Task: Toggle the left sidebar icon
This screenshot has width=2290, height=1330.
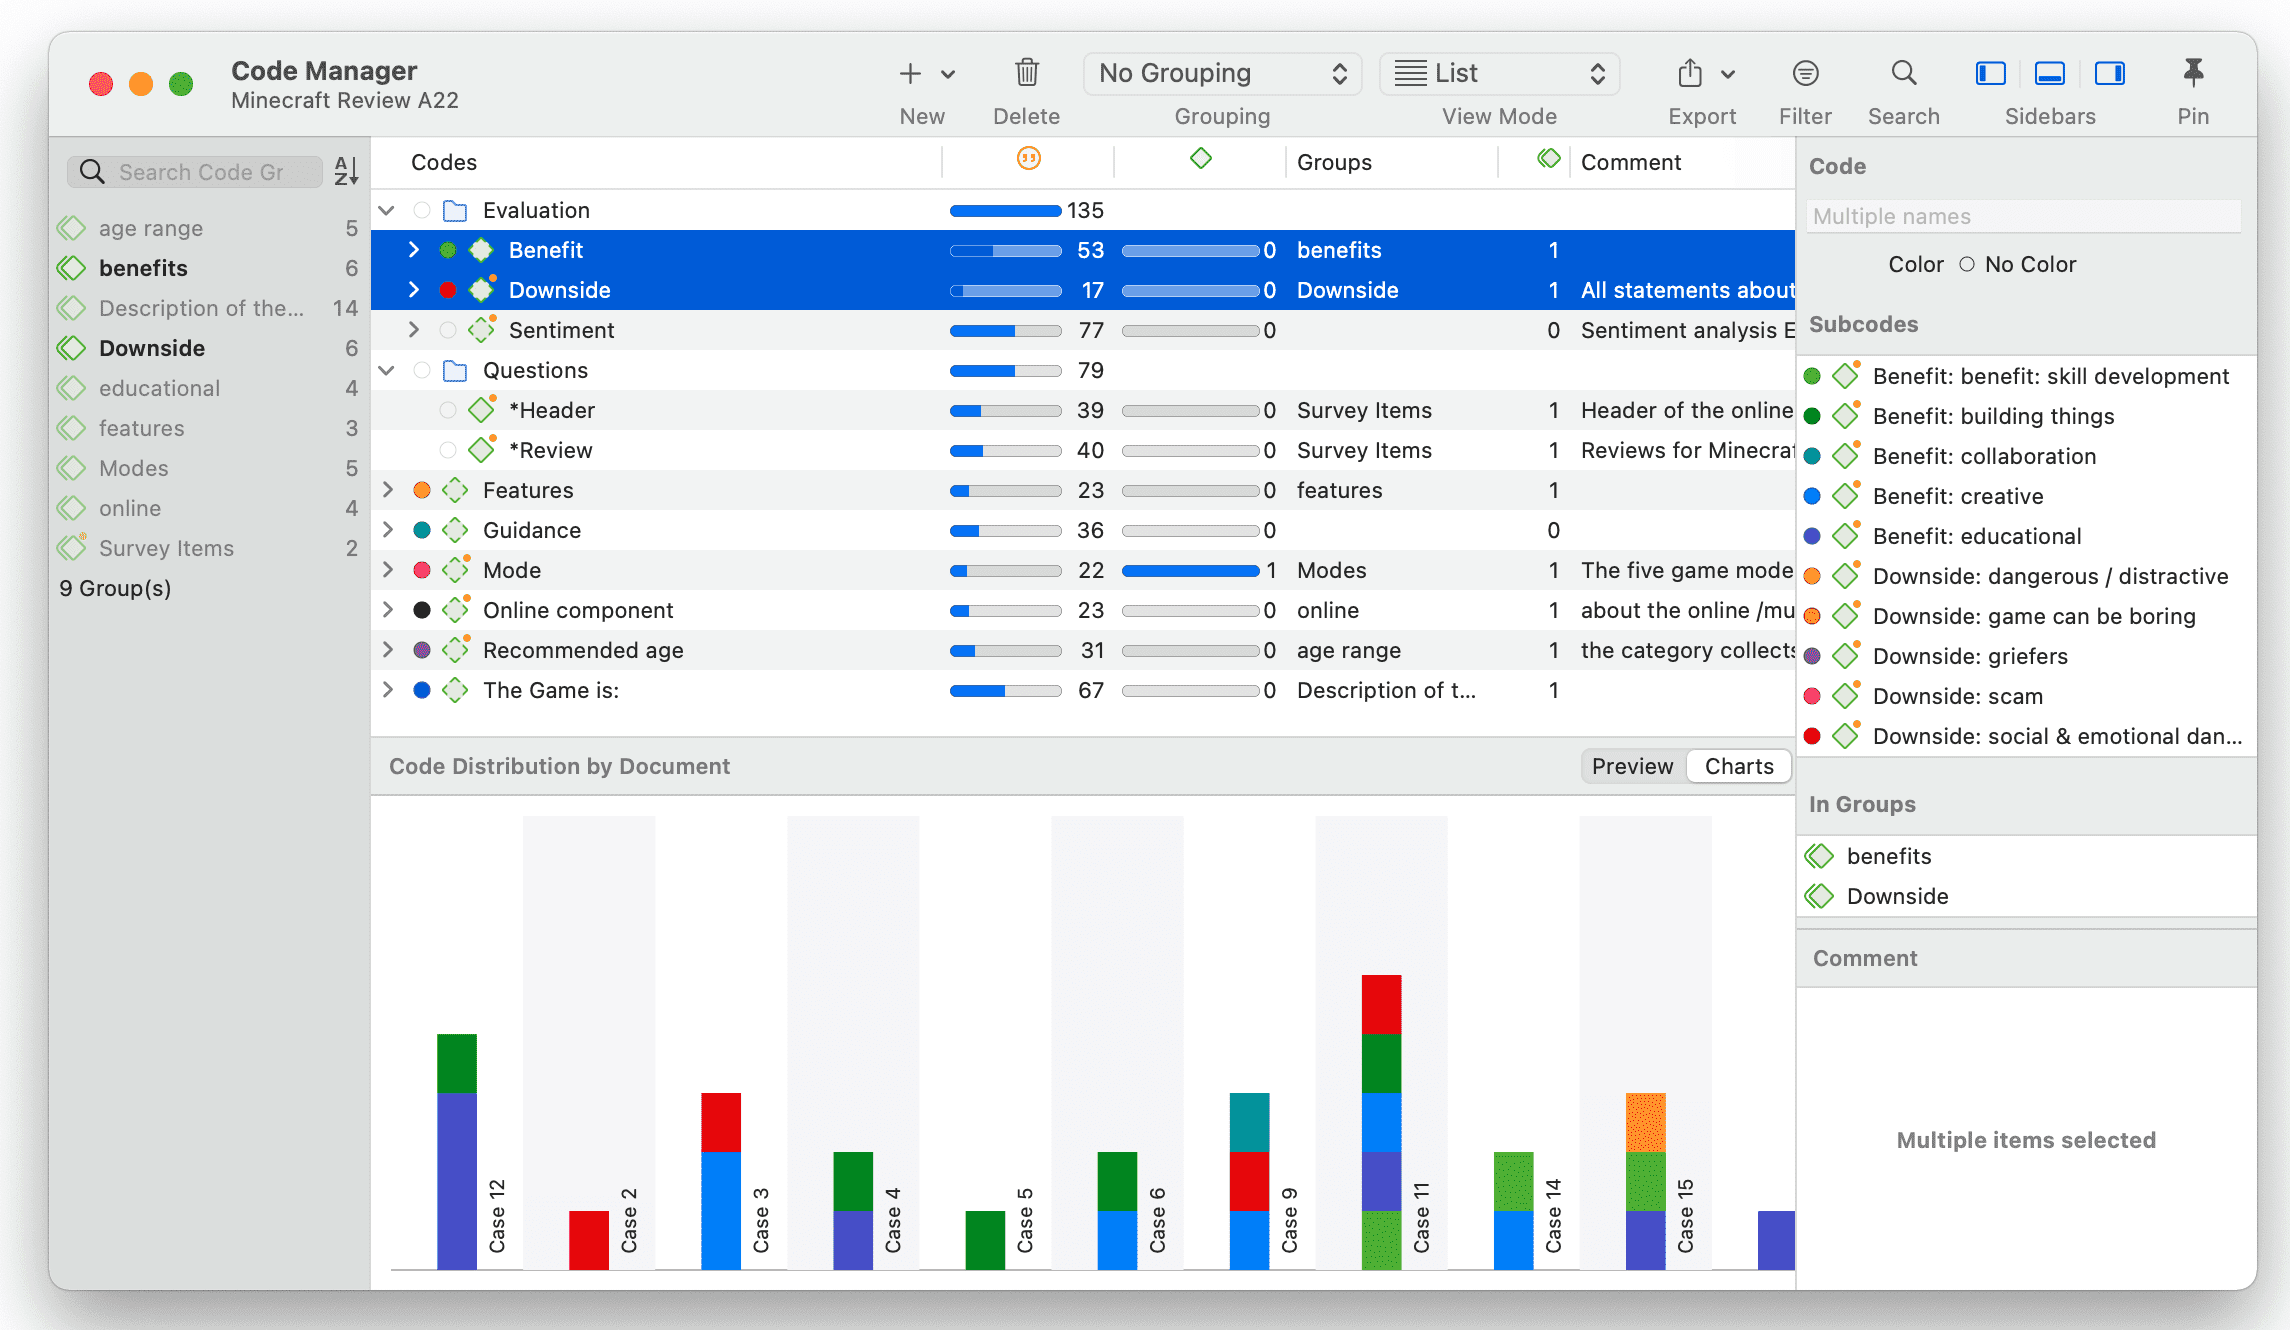Action: 1990,73
